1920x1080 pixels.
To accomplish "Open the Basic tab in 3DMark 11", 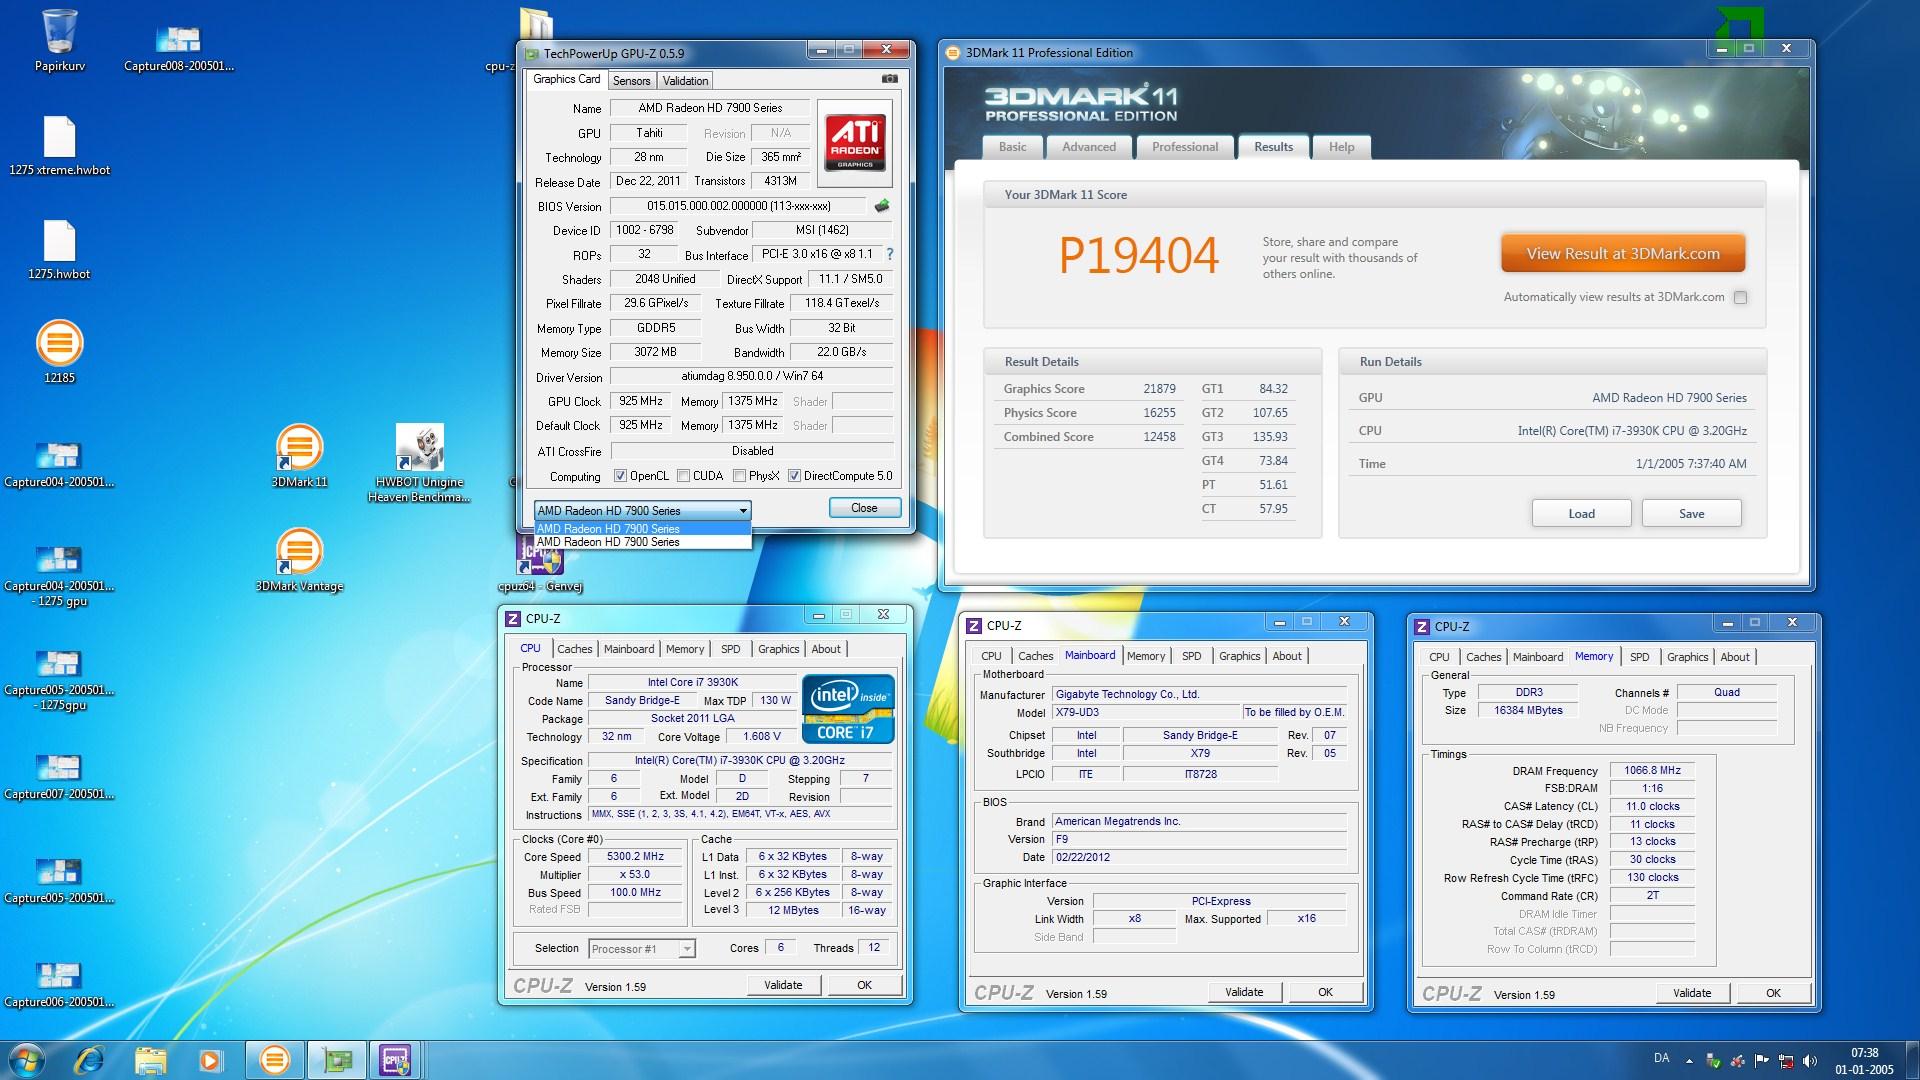I will coord(1012,147).
